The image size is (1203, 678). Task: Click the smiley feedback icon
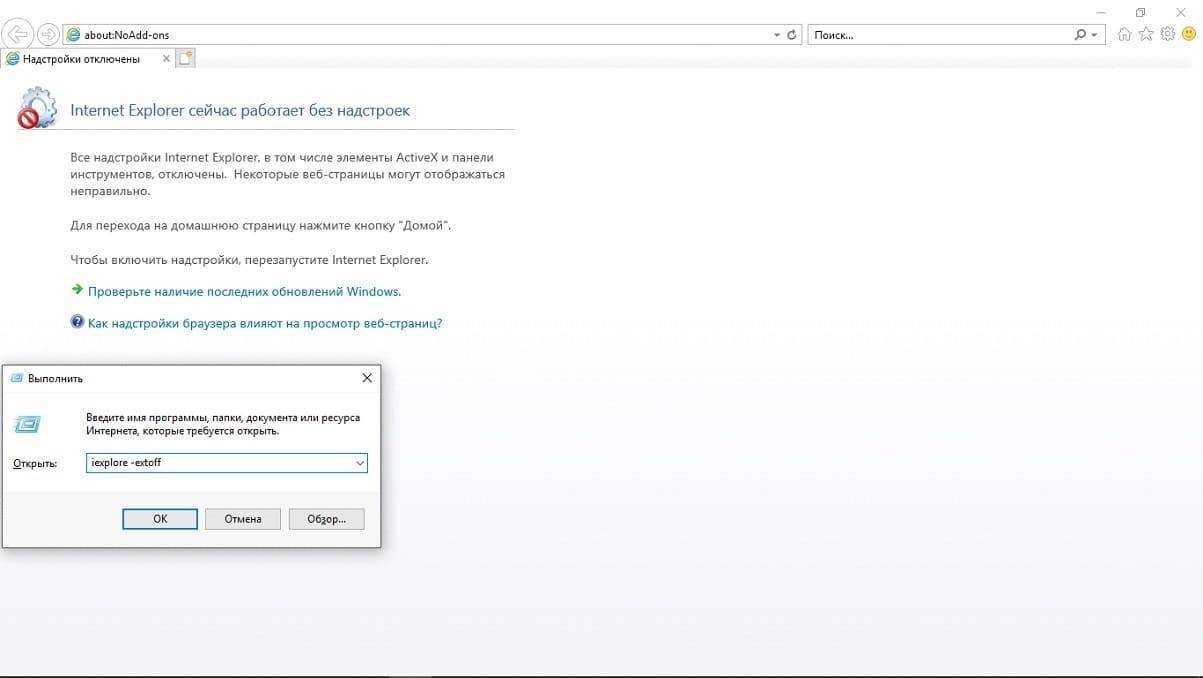[1188, 34]
